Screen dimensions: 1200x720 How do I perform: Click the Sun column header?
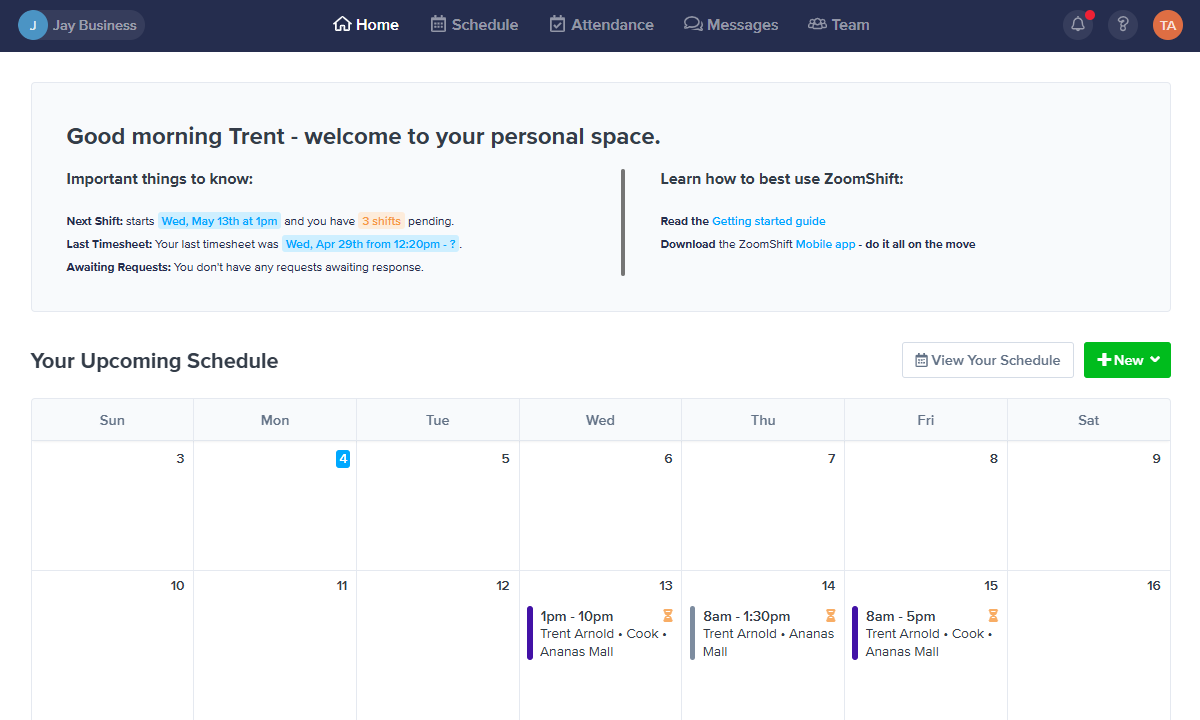pos(112,420)
